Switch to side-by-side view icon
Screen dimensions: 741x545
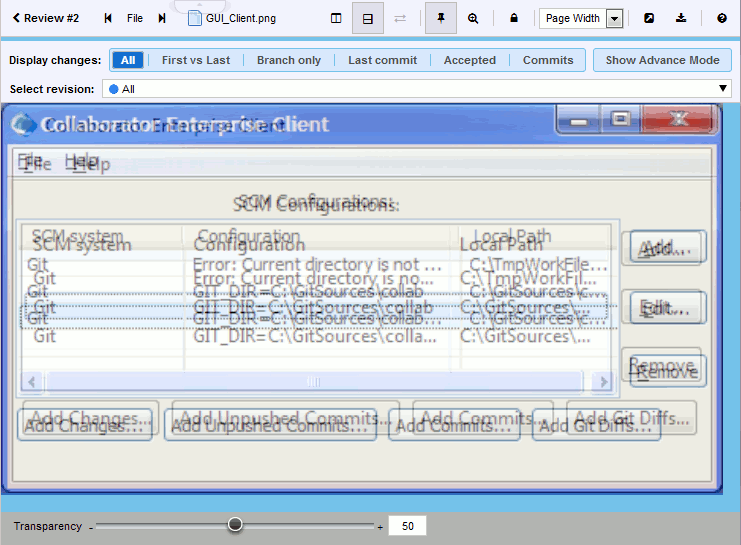[x=336, y=18]
